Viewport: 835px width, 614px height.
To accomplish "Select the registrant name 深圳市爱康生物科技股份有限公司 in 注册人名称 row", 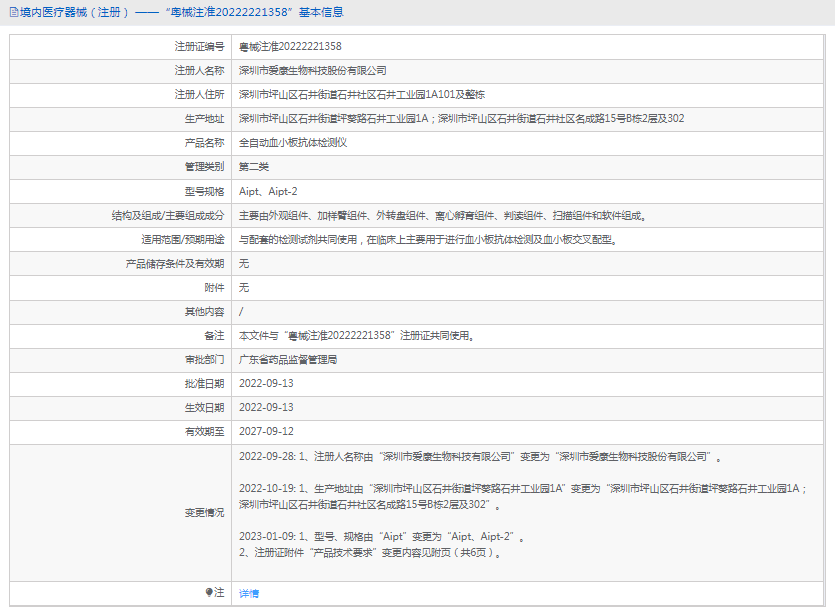I will click(313, 71).
